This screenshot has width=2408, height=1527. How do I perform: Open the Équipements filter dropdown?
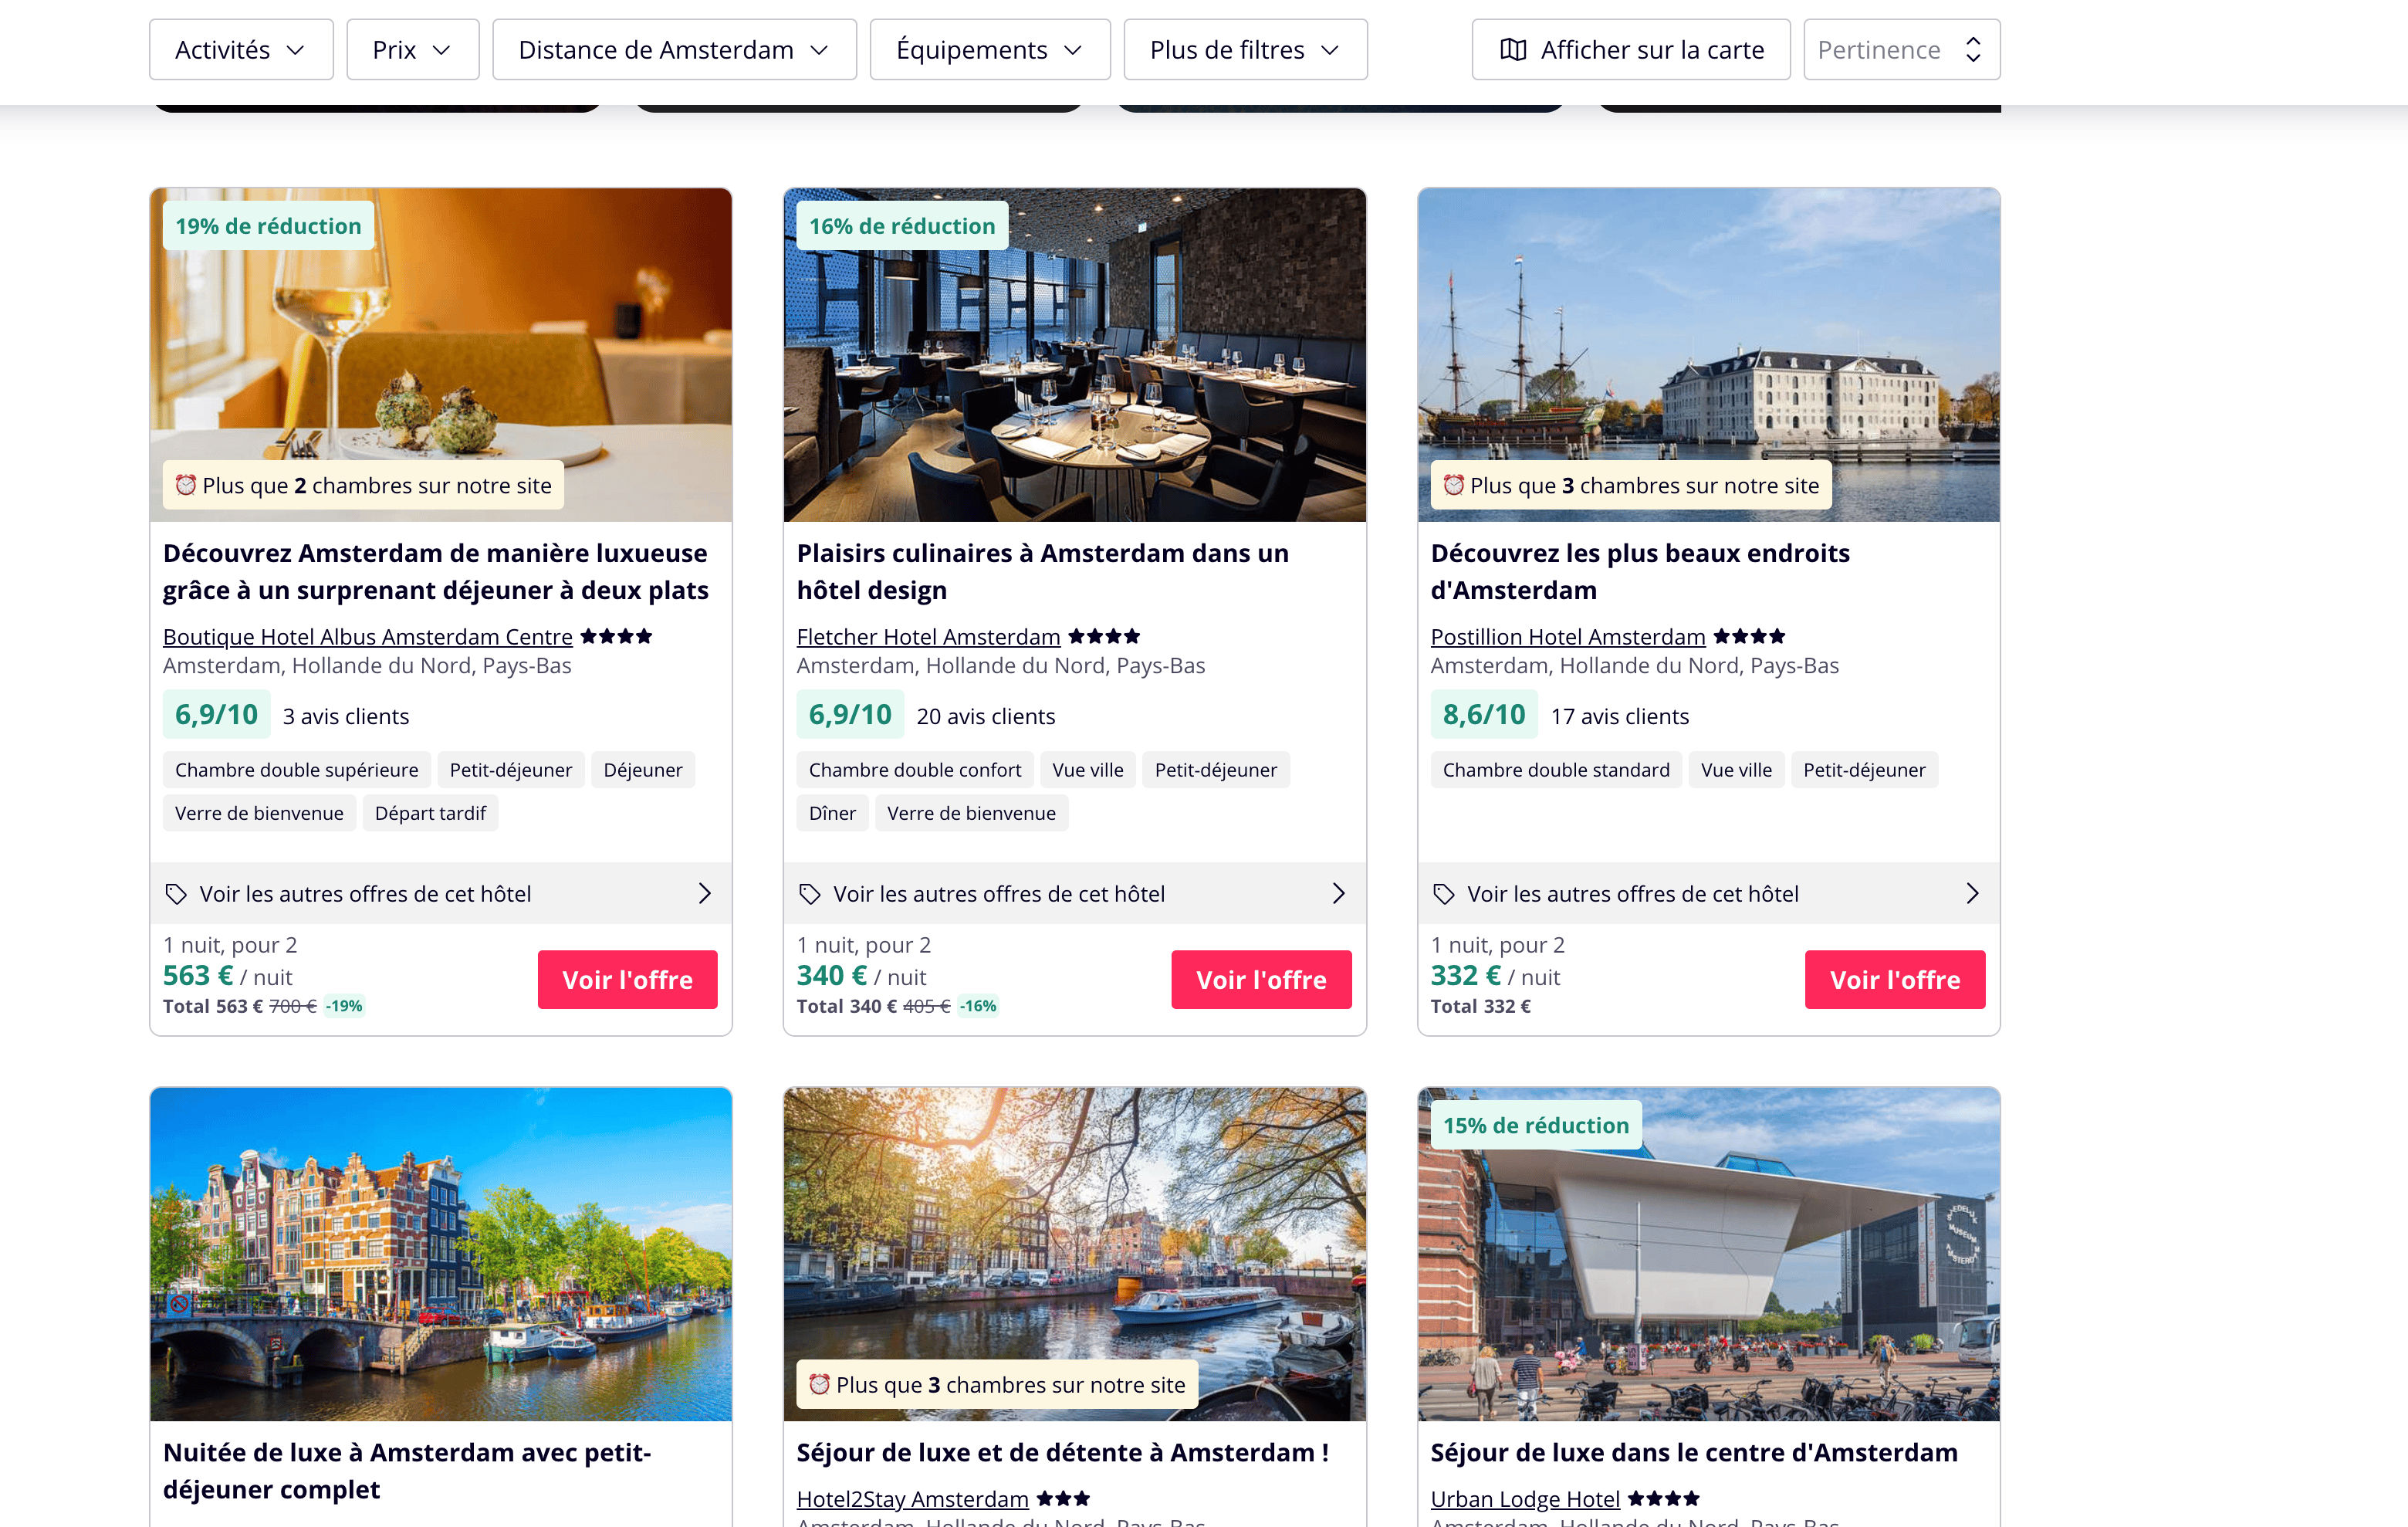click(989, 50)
